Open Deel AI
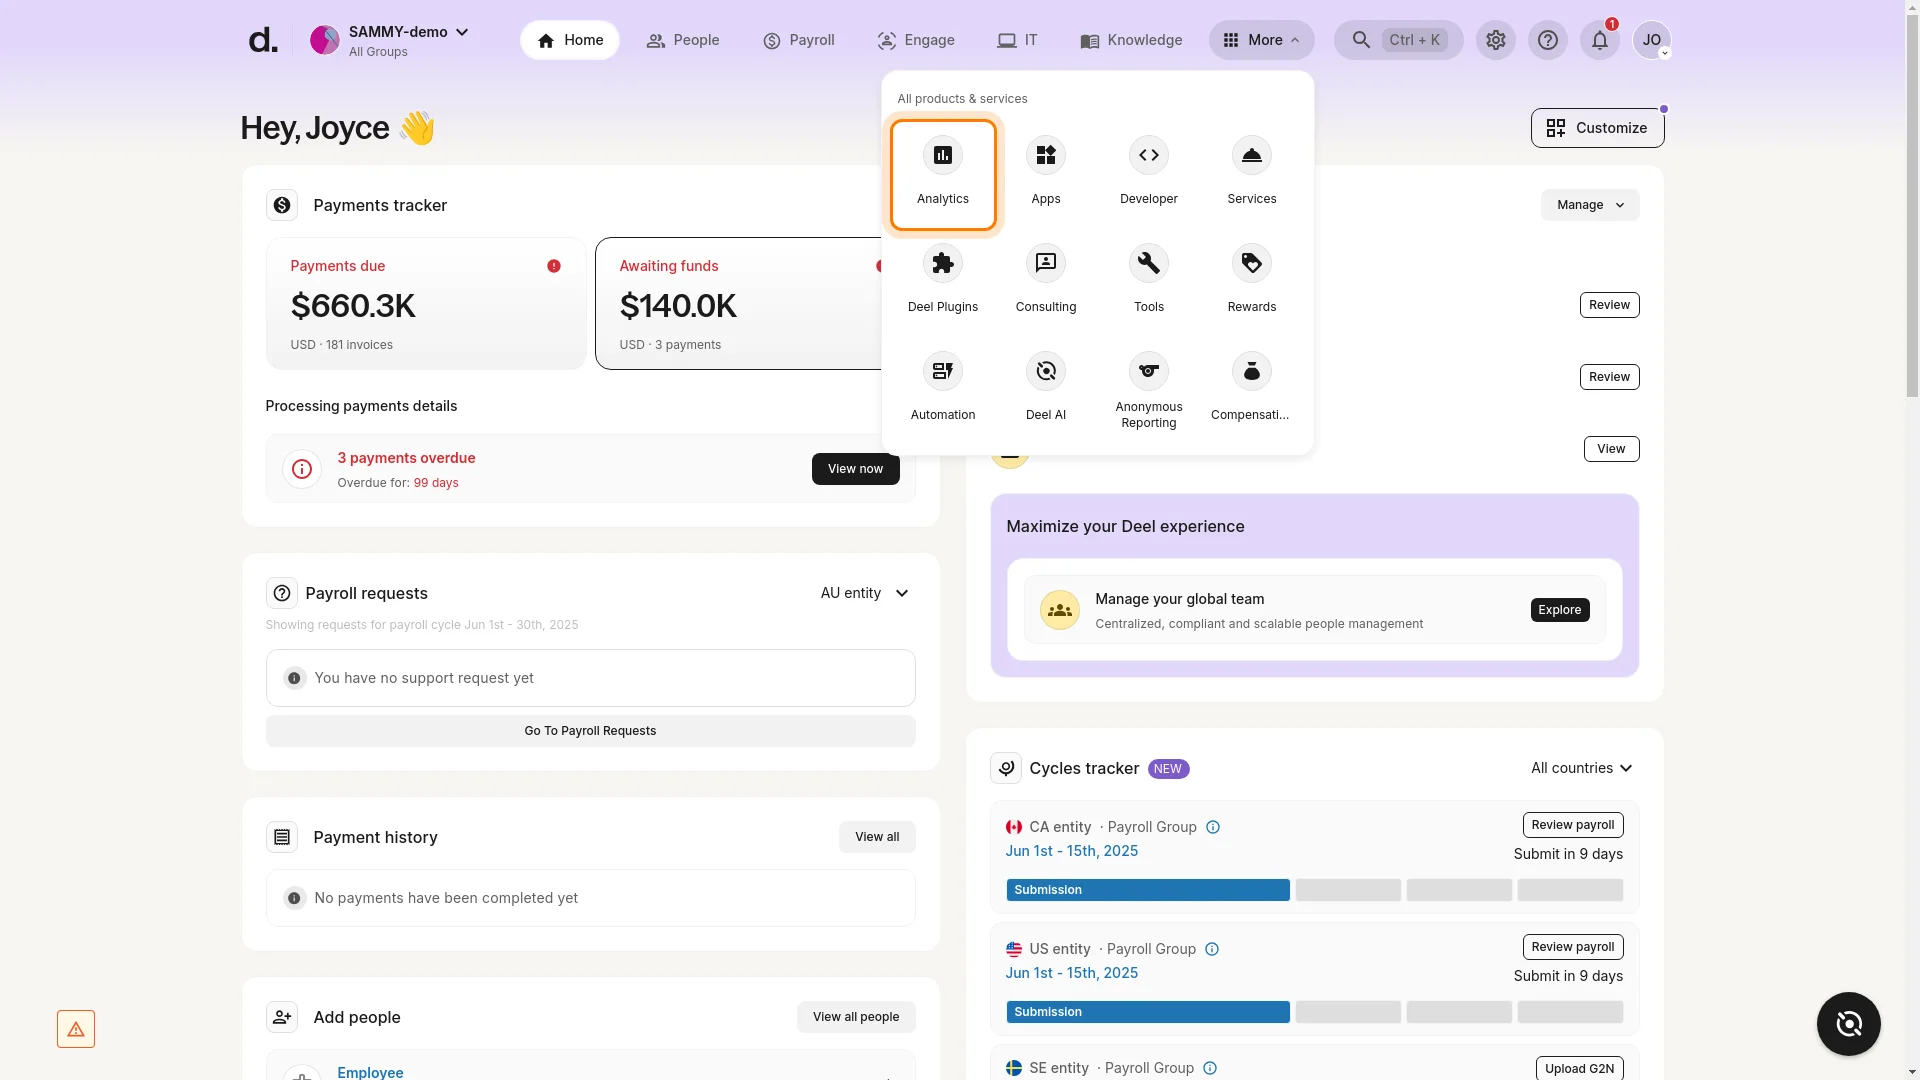This screenshot has height=1080, width=1920. click(1045, 386)
